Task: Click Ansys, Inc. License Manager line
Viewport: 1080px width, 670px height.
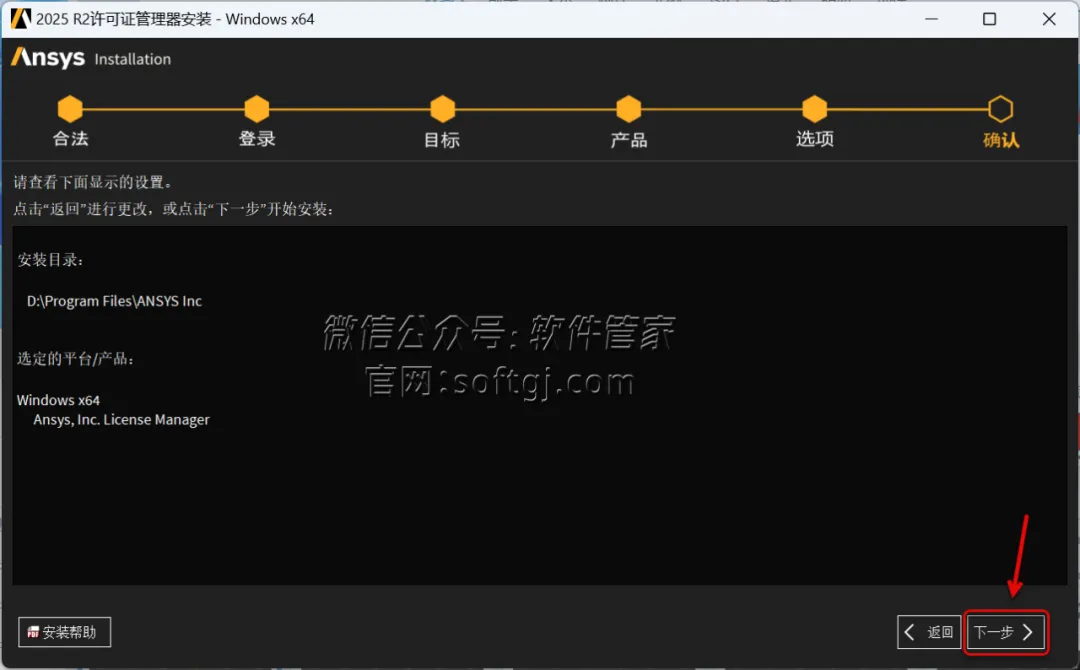Action: (121, 419)
